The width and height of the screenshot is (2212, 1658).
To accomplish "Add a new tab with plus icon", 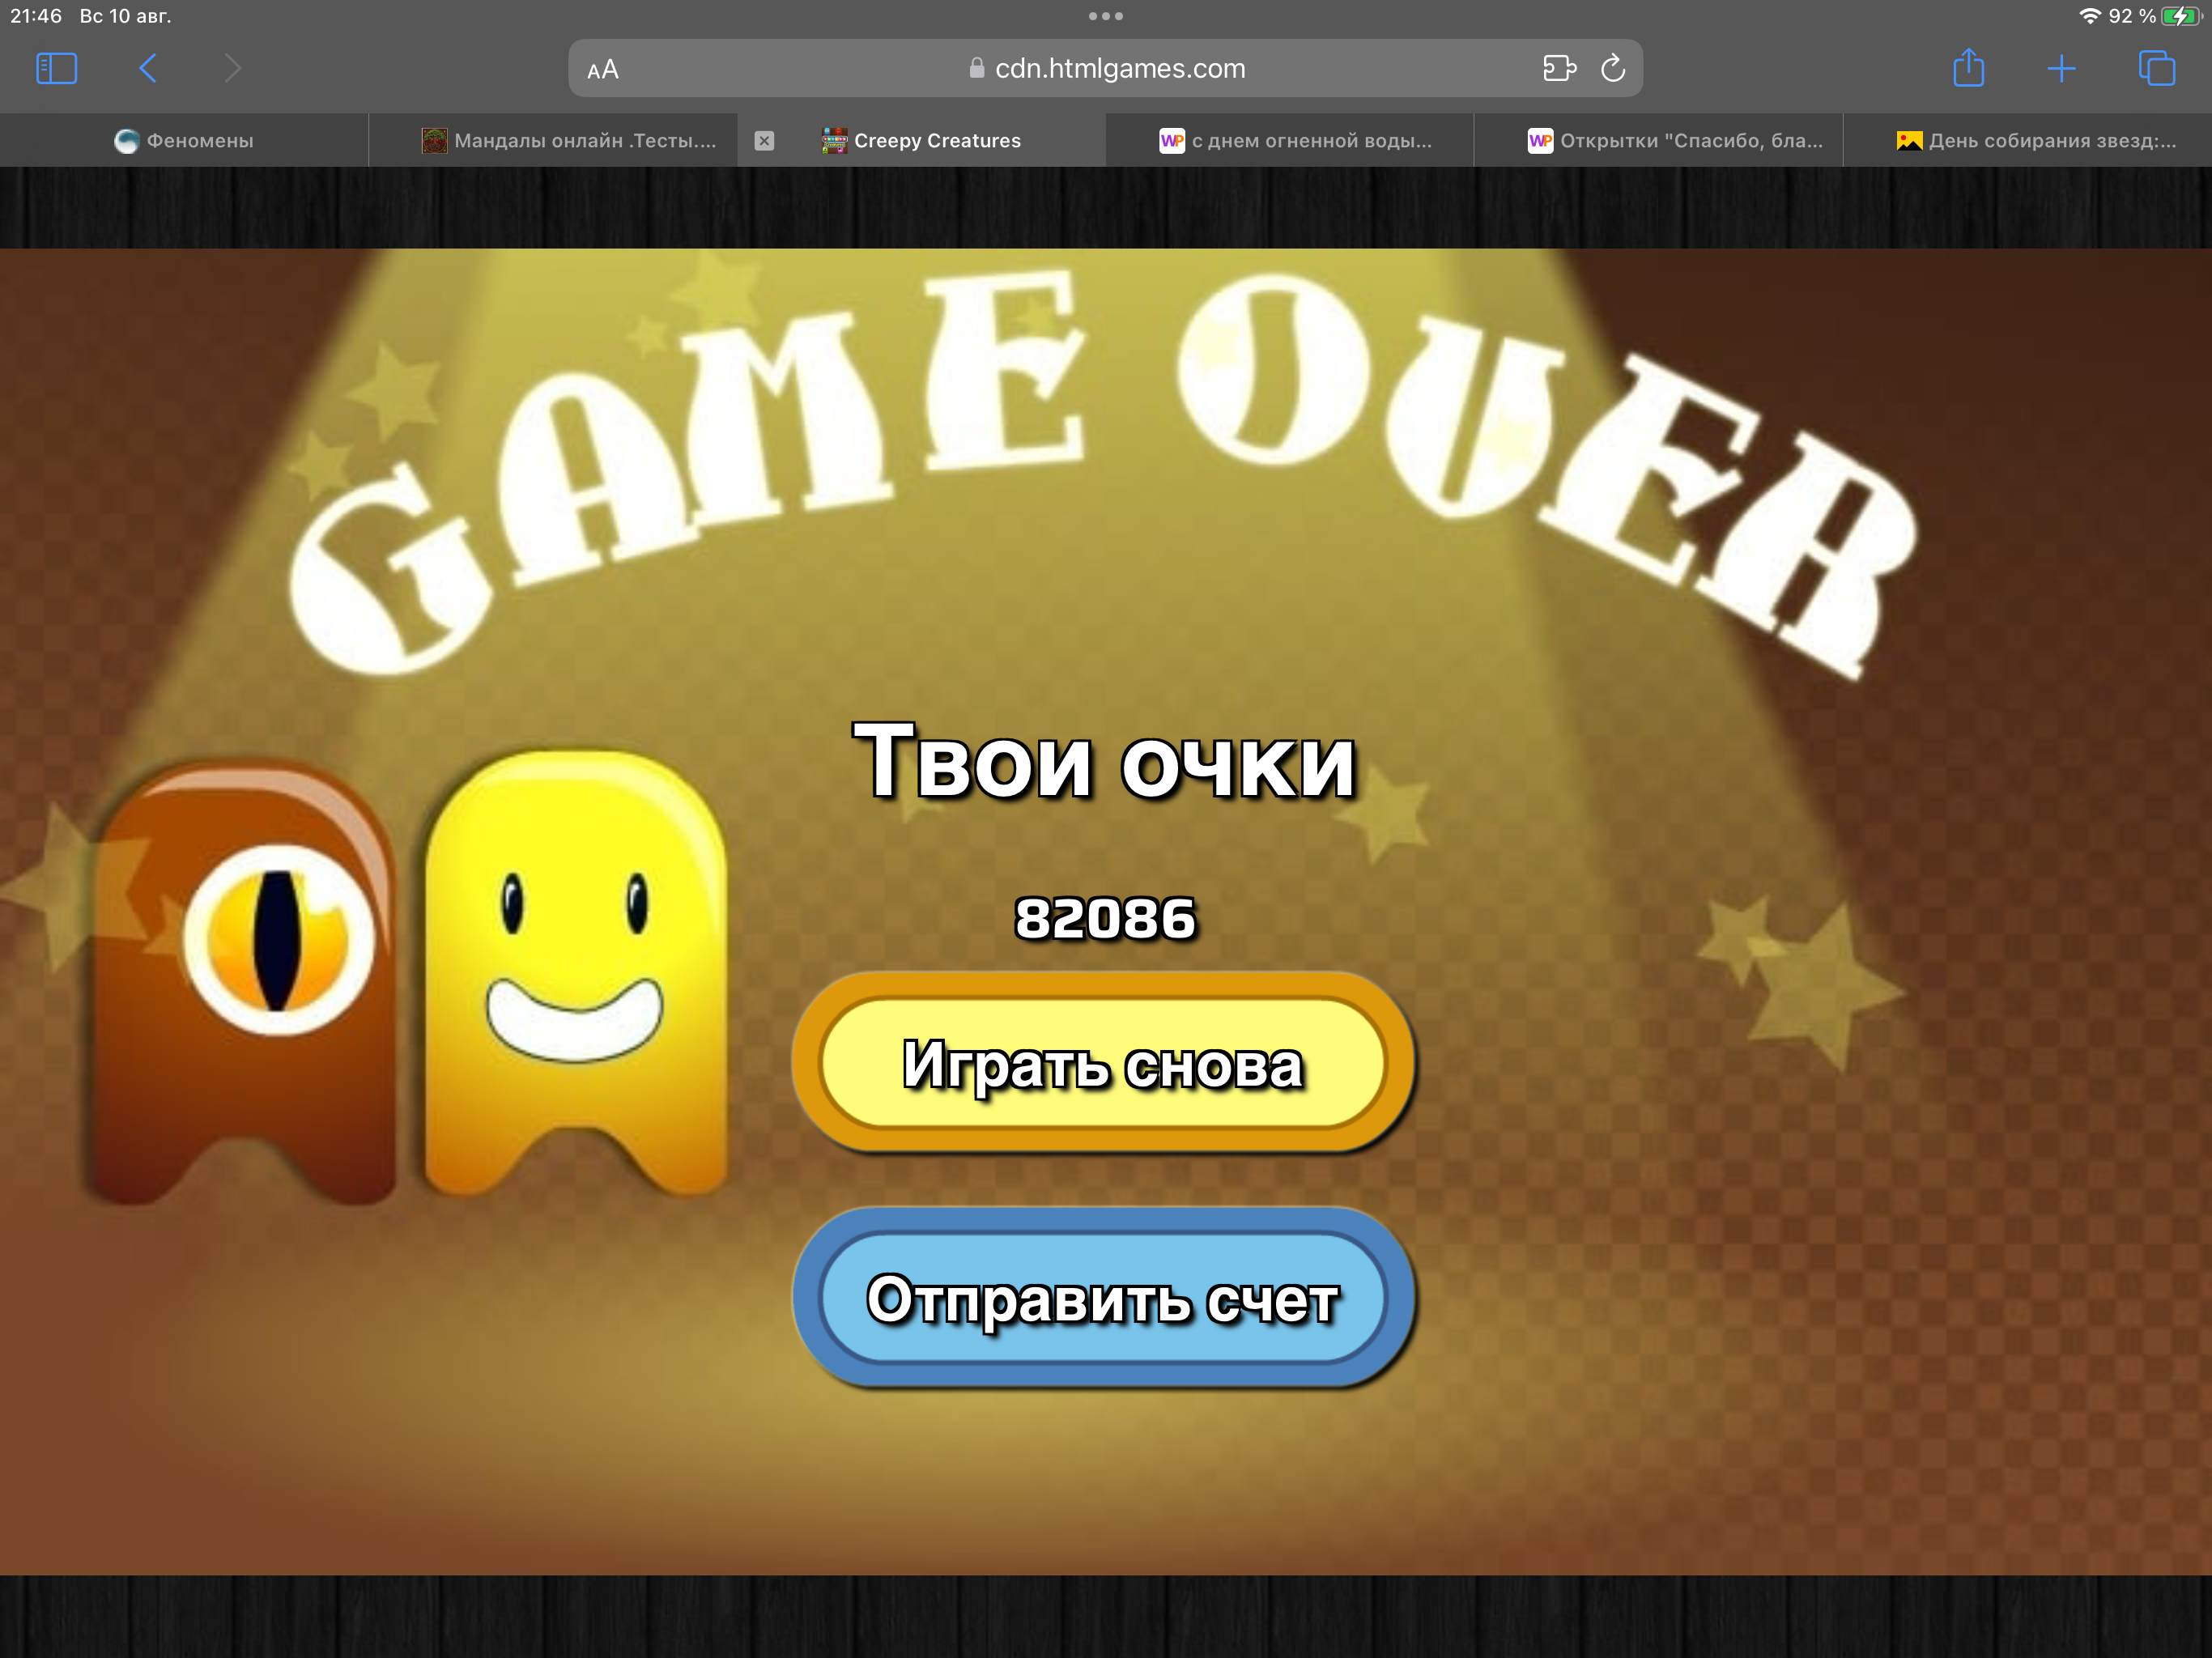I will coord(2061,69).
